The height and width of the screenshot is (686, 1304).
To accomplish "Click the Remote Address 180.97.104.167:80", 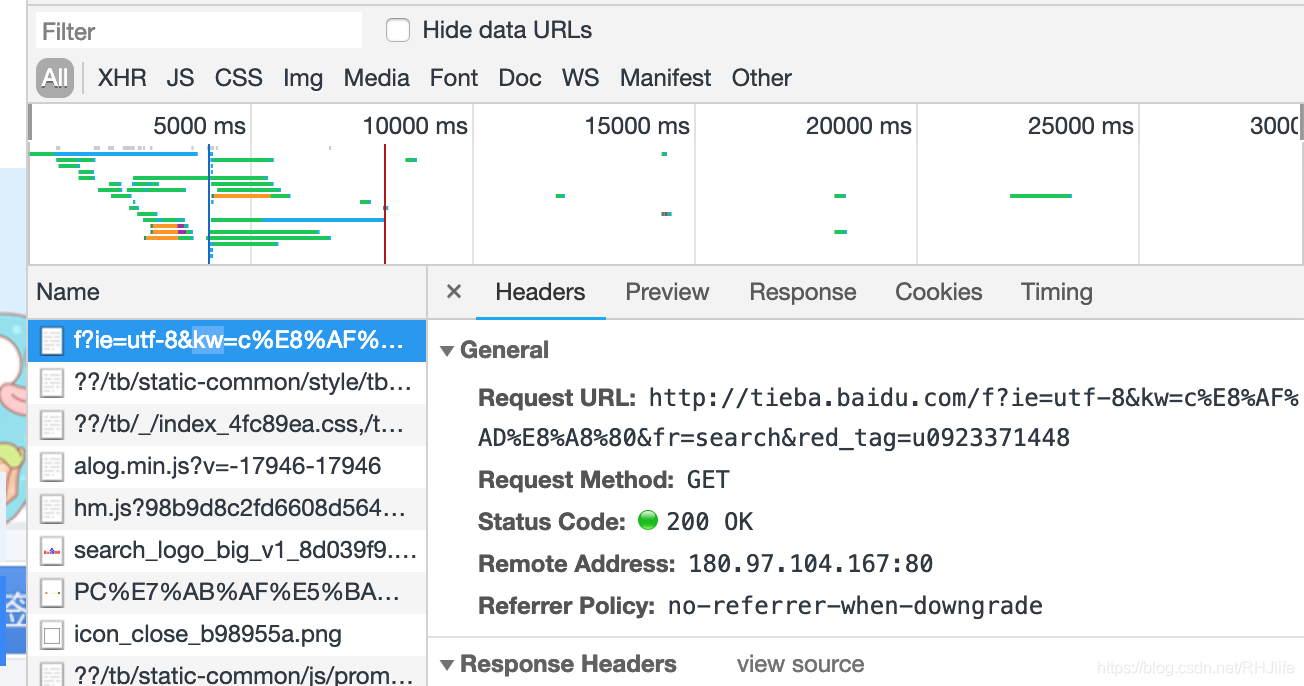I will 811,564.
